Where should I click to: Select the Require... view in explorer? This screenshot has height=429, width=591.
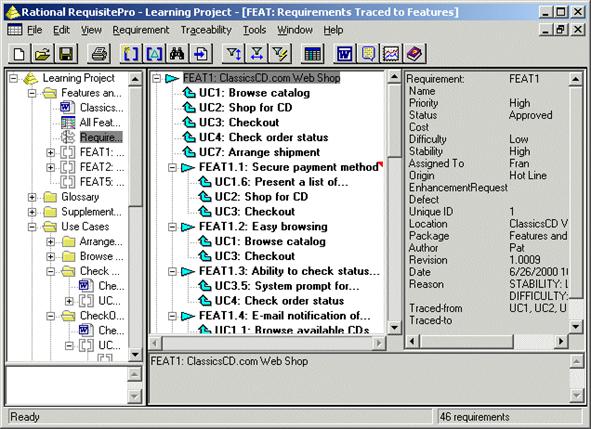(101, 137)
